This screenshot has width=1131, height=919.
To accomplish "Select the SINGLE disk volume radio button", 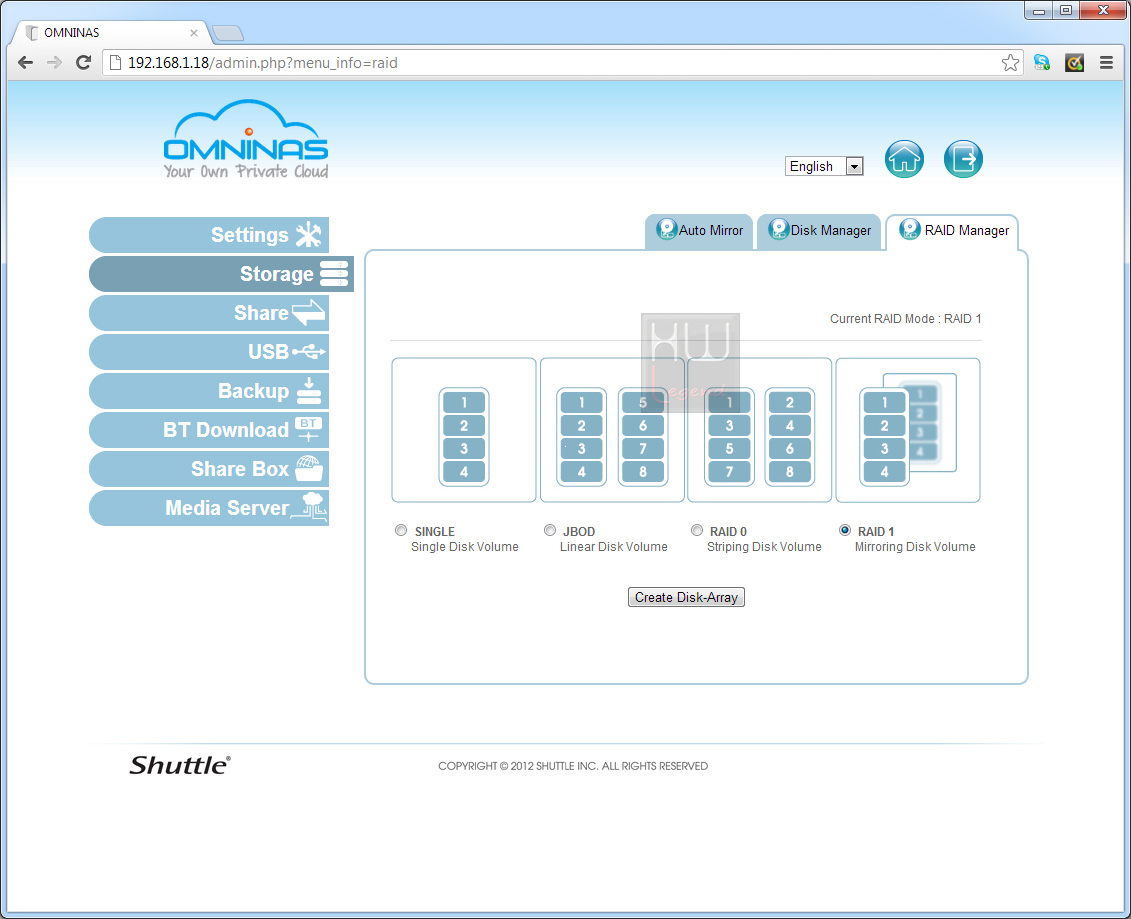I will pyautogui.click(x=401, y=530).
